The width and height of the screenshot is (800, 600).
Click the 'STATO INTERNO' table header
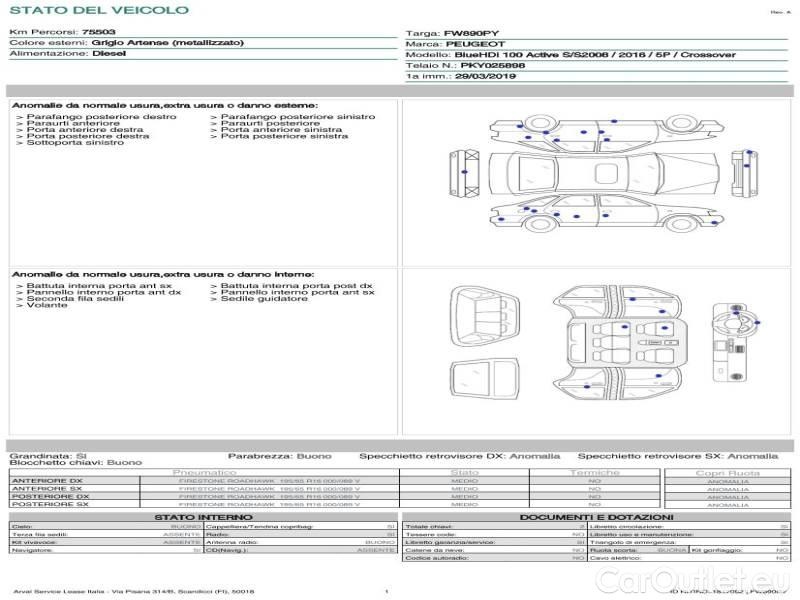tap(203, 517)
